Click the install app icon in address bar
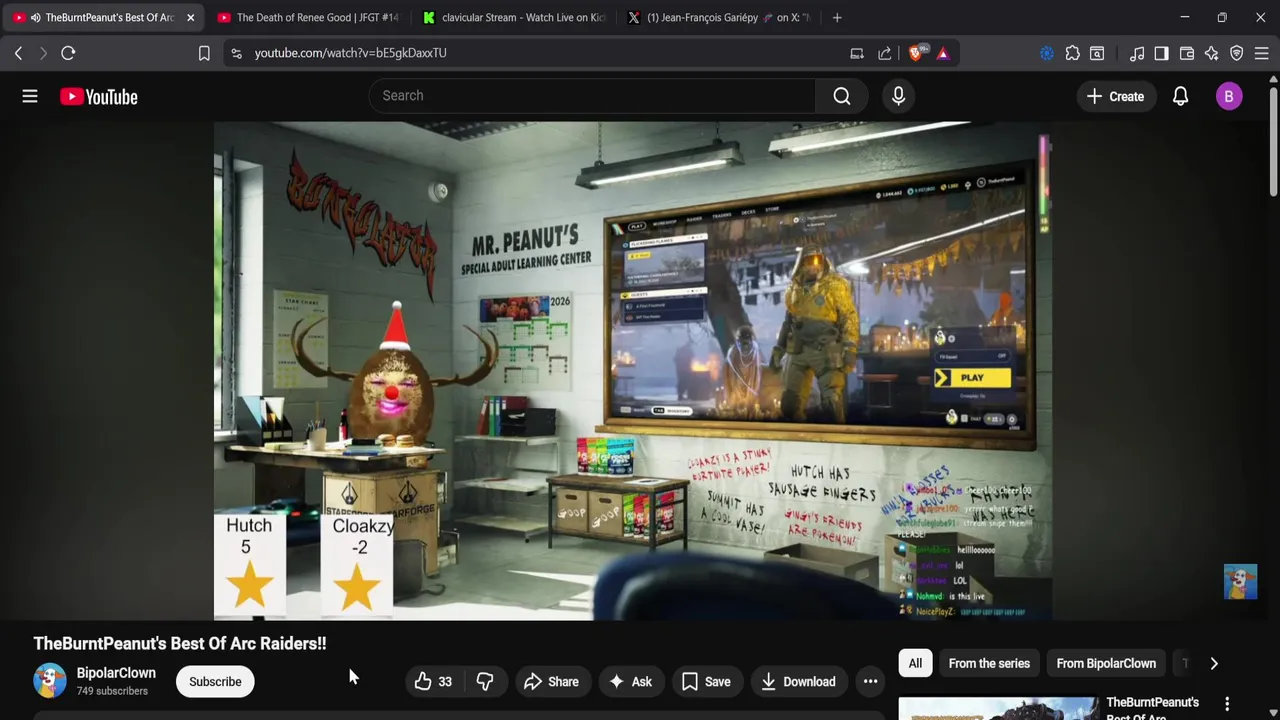This screenshot has width=1280, height=720. coord(857,53)
